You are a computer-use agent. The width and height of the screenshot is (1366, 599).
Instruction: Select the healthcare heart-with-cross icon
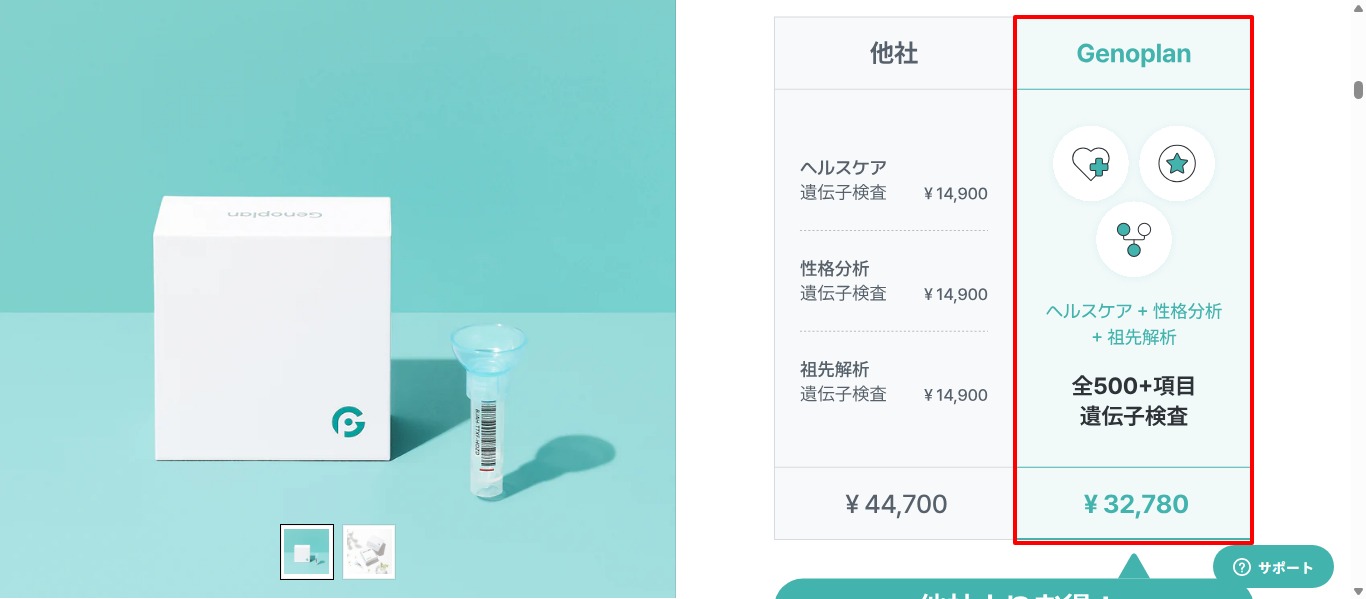[1092, 163]
